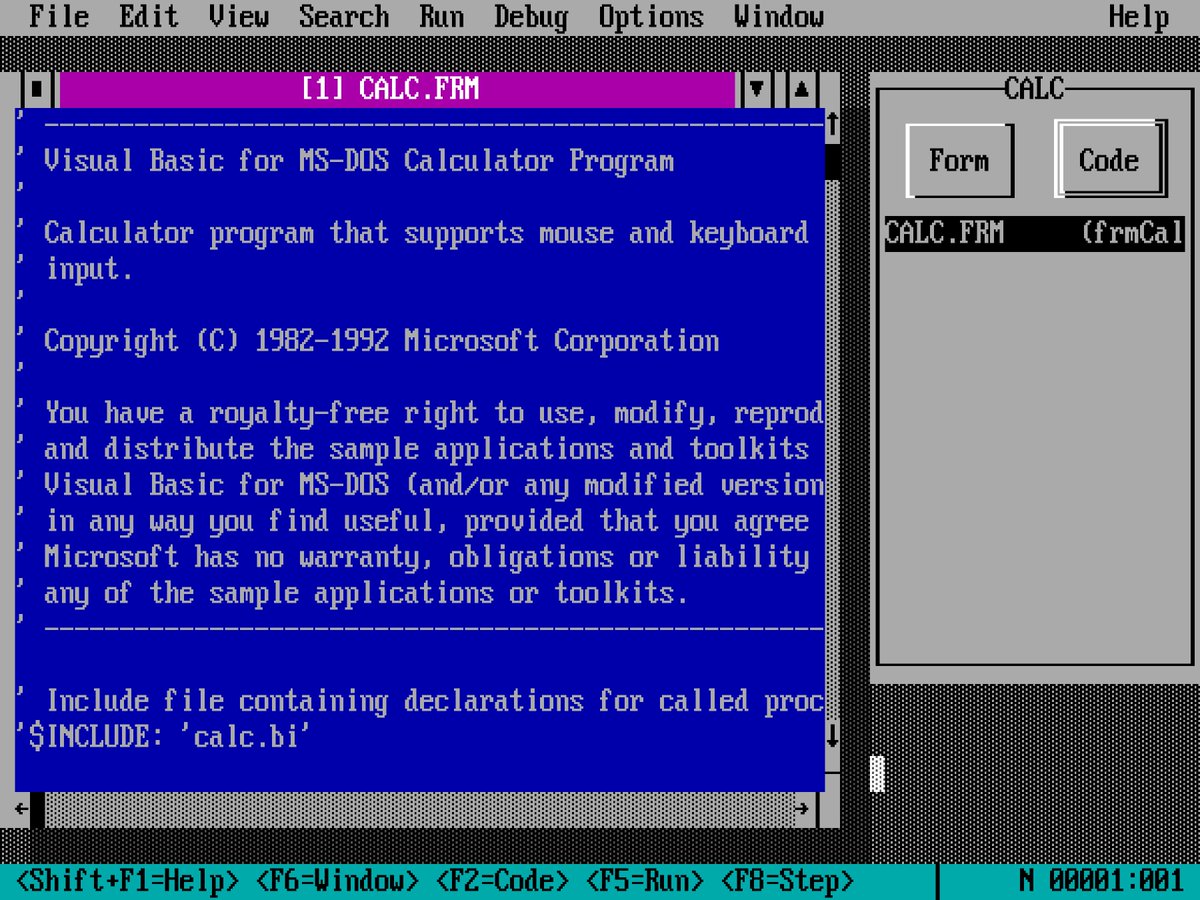This screenshot has height=900, width=1200.
Task: Minimize the CALC.FRM code window with the down-triangle
Action: (757, 89)
